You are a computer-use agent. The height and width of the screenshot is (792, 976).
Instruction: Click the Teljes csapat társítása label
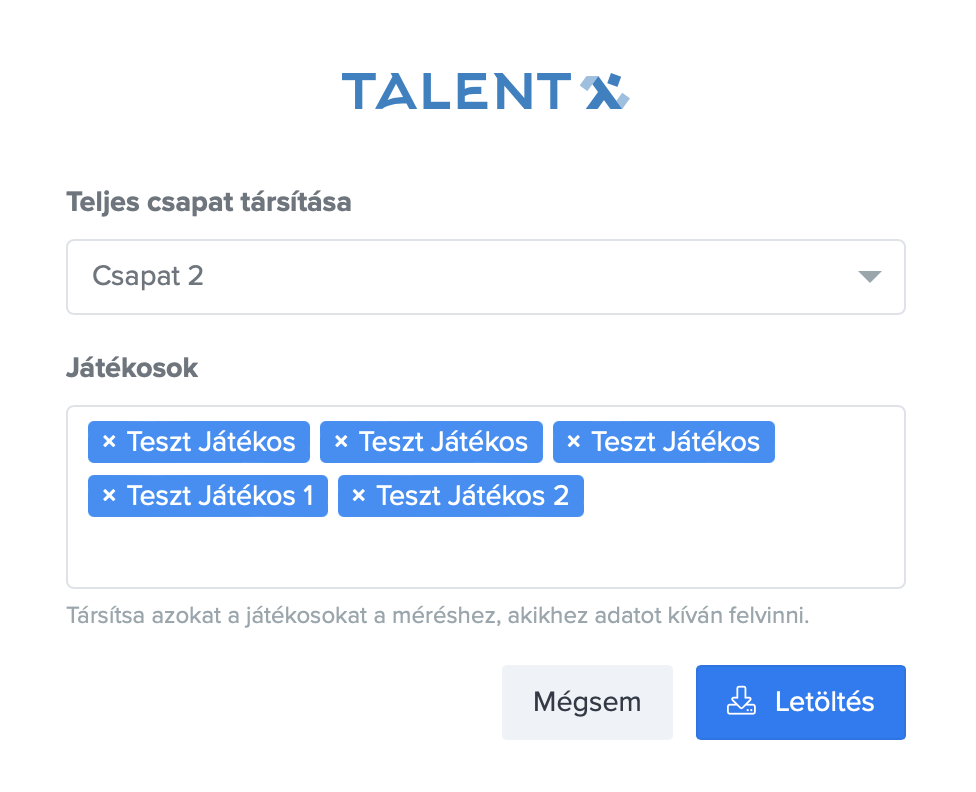tap(208, 203)
